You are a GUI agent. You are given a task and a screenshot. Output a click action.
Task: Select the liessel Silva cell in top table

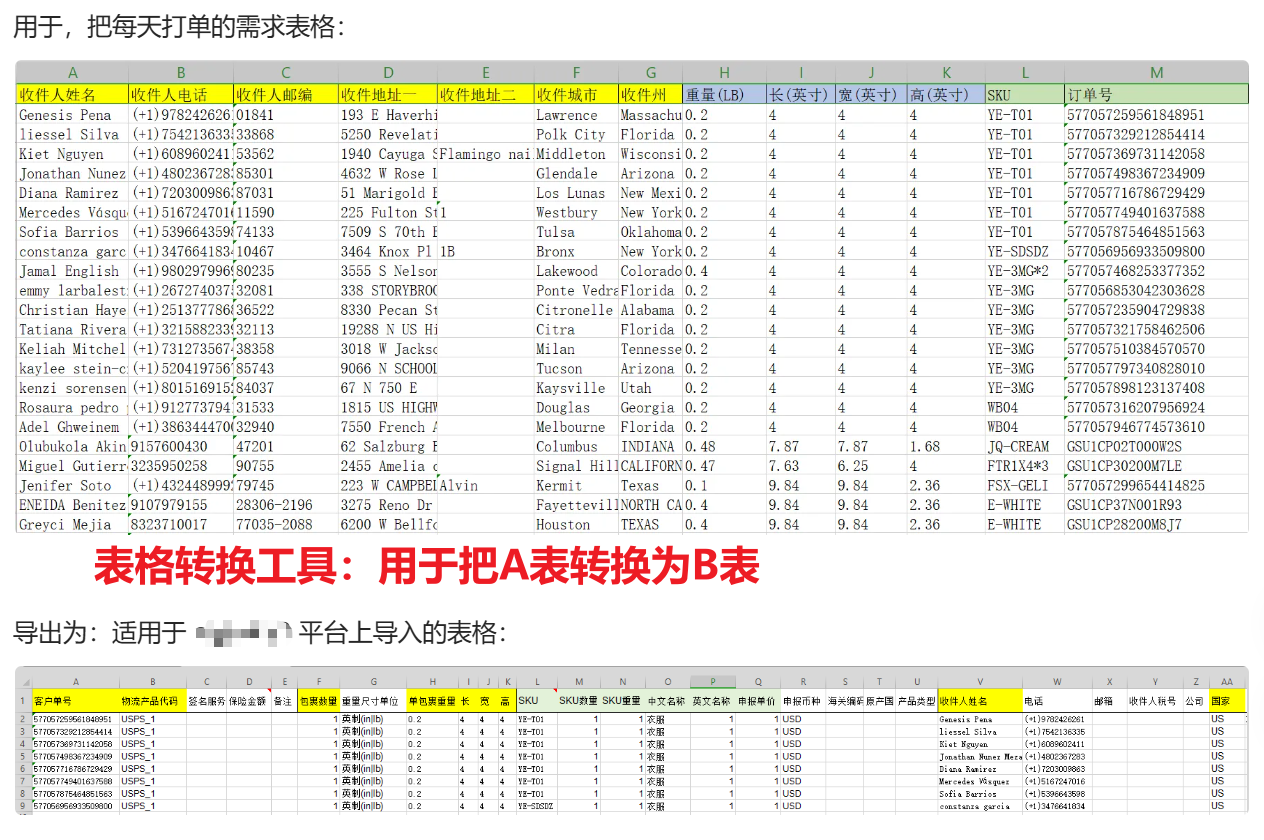[x=72, y=134]
